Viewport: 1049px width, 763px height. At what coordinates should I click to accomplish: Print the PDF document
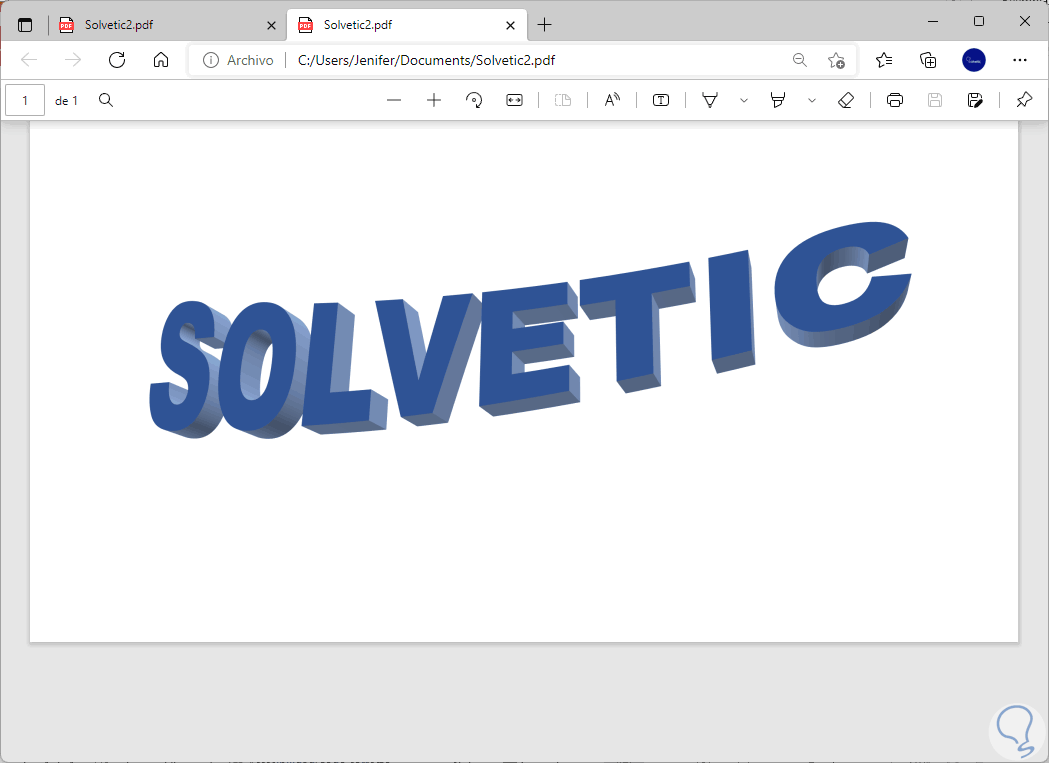[894, 100]
